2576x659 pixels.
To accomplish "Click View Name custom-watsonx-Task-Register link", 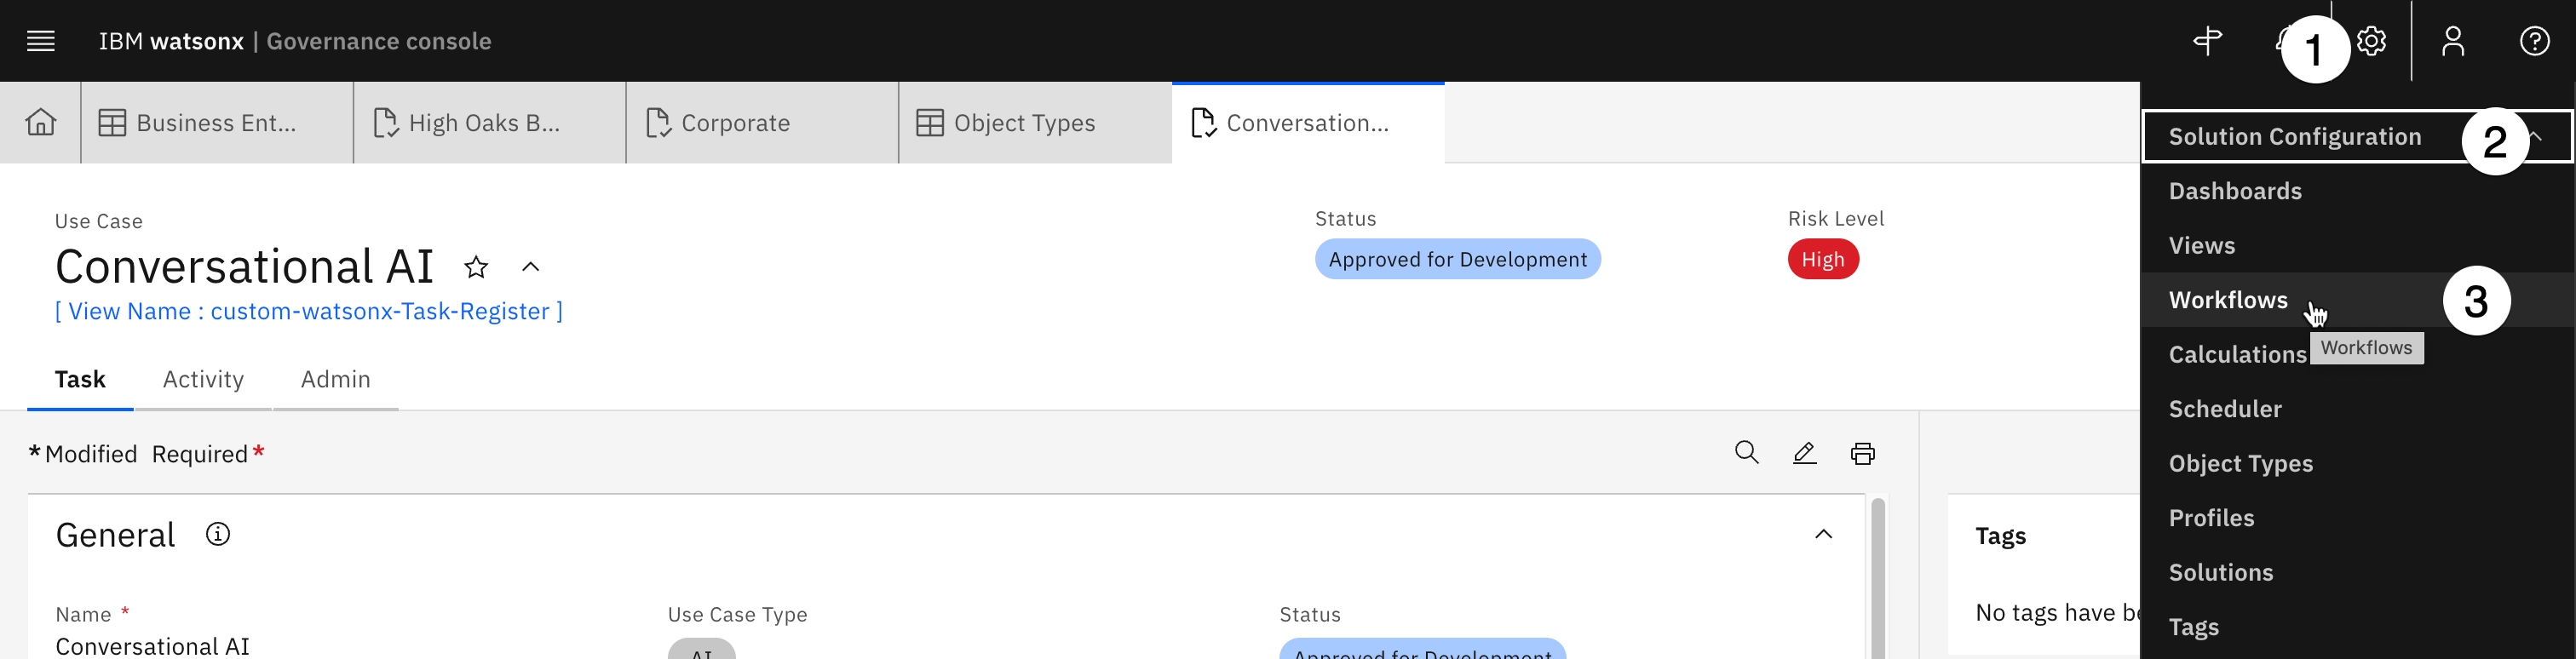I will pos(309,311).
